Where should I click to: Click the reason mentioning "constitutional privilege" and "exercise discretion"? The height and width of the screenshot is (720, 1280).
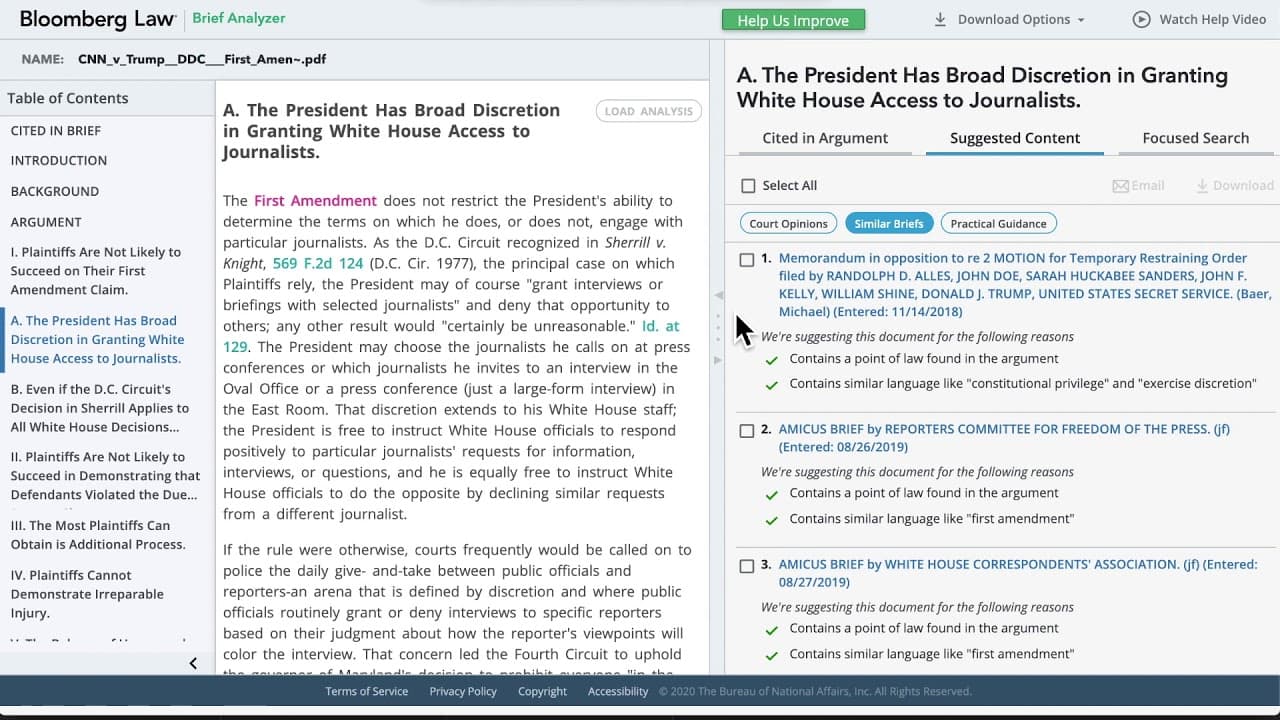pos(1022,384)
